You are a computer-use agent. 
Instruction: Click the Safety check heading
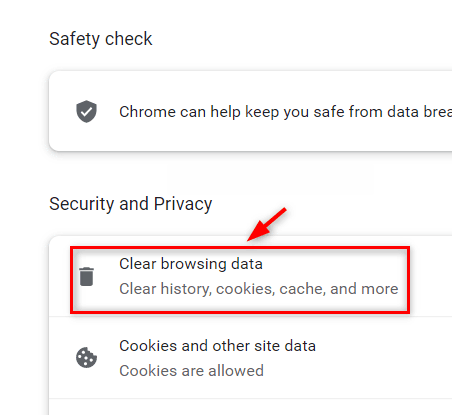101,39
